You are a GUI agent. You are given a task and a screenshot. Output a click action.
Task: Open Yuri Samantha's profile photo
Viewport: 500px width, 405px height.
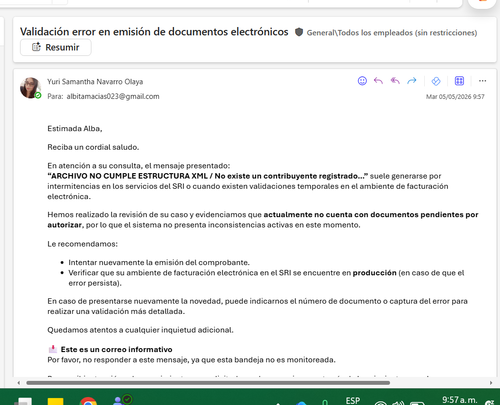click(x=30, y=88)
